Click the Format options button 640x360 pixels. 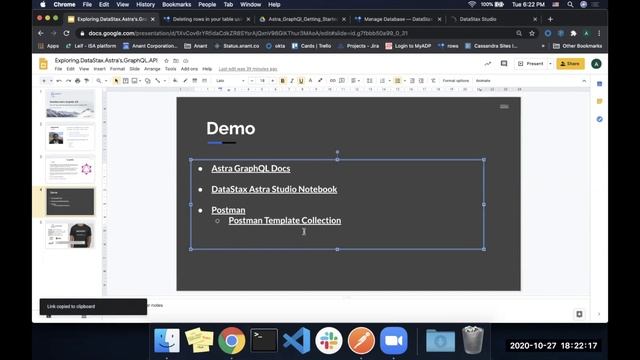(456, 81)
